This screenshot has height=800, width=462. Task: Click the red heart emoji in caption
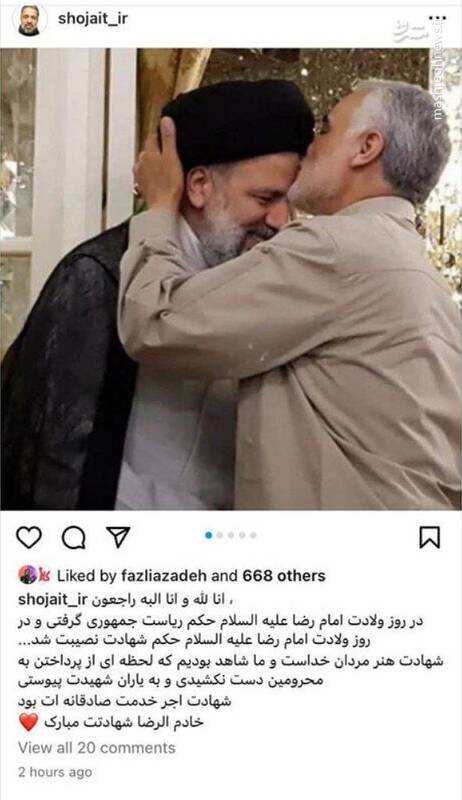point(29,722)
